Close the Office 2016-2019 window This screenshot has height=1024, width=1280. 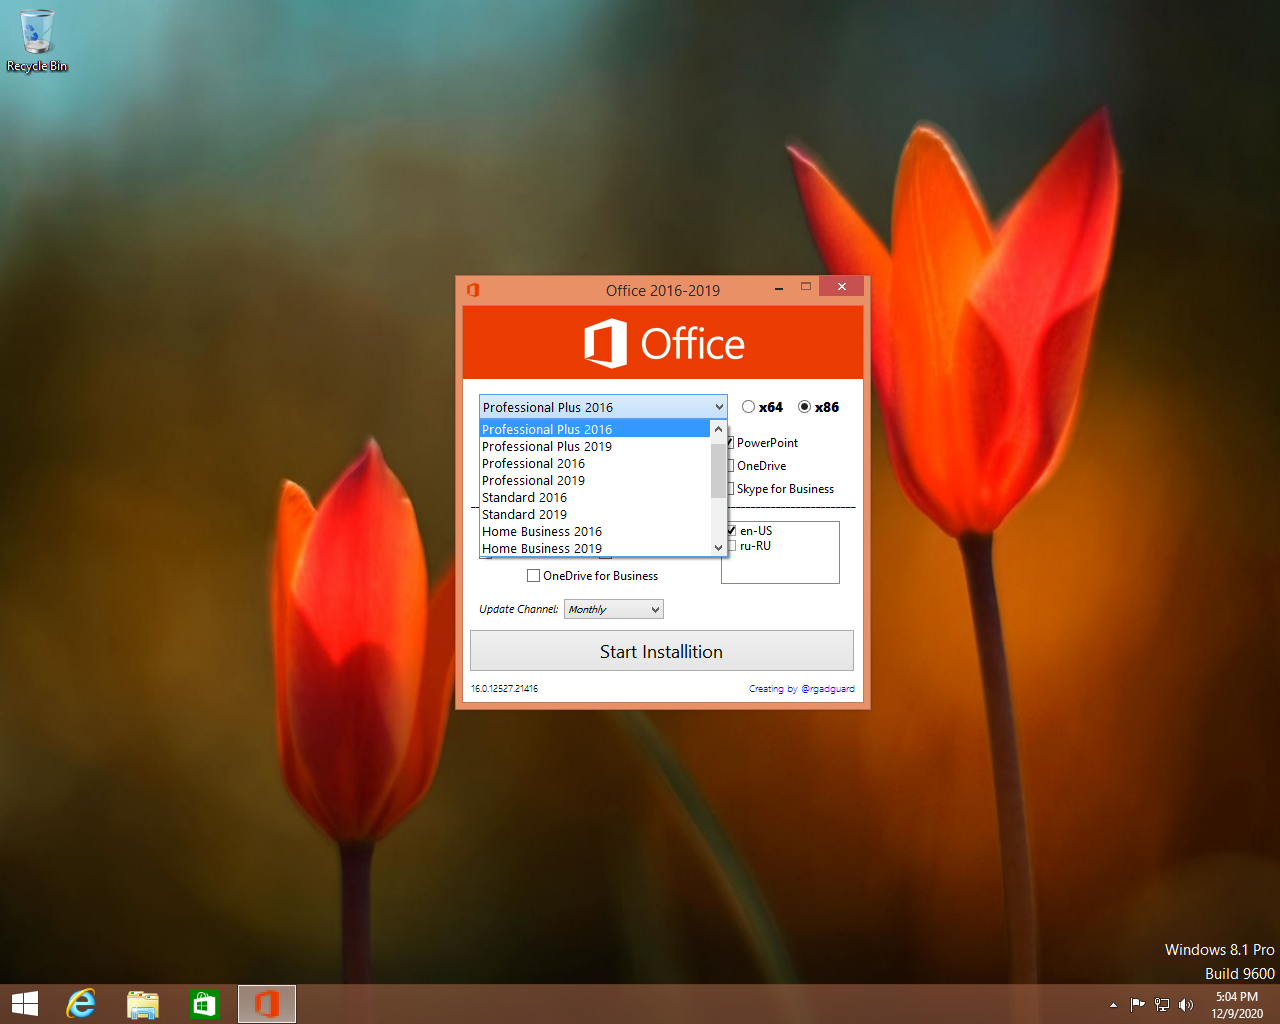841,287
